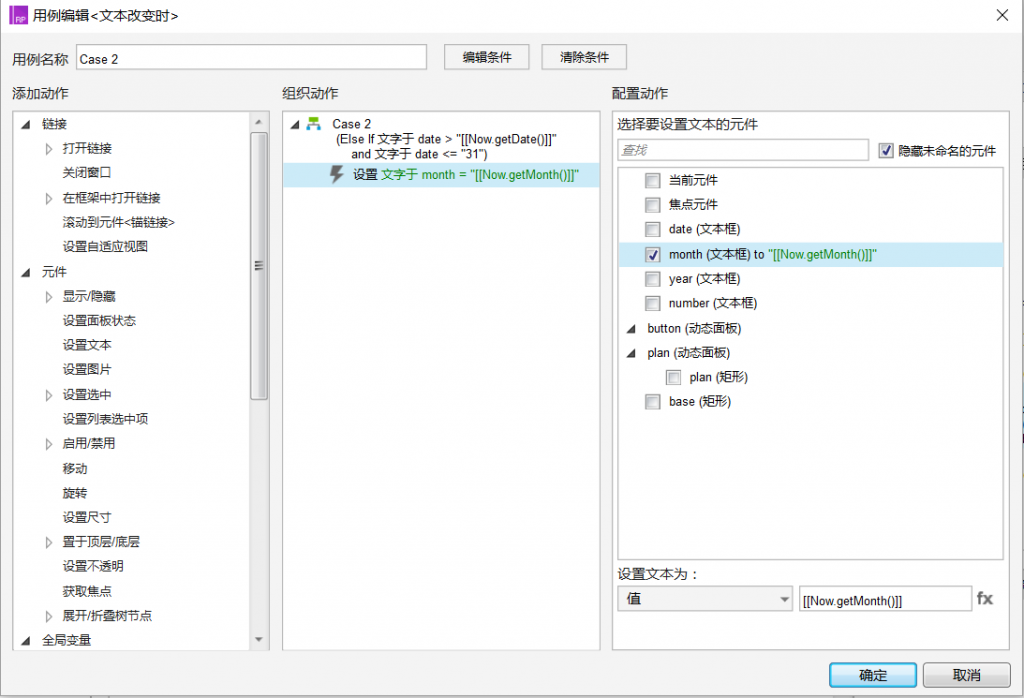Click the 查找 search field
This screenshot has width=1024, height=698.
click(743, 150)
